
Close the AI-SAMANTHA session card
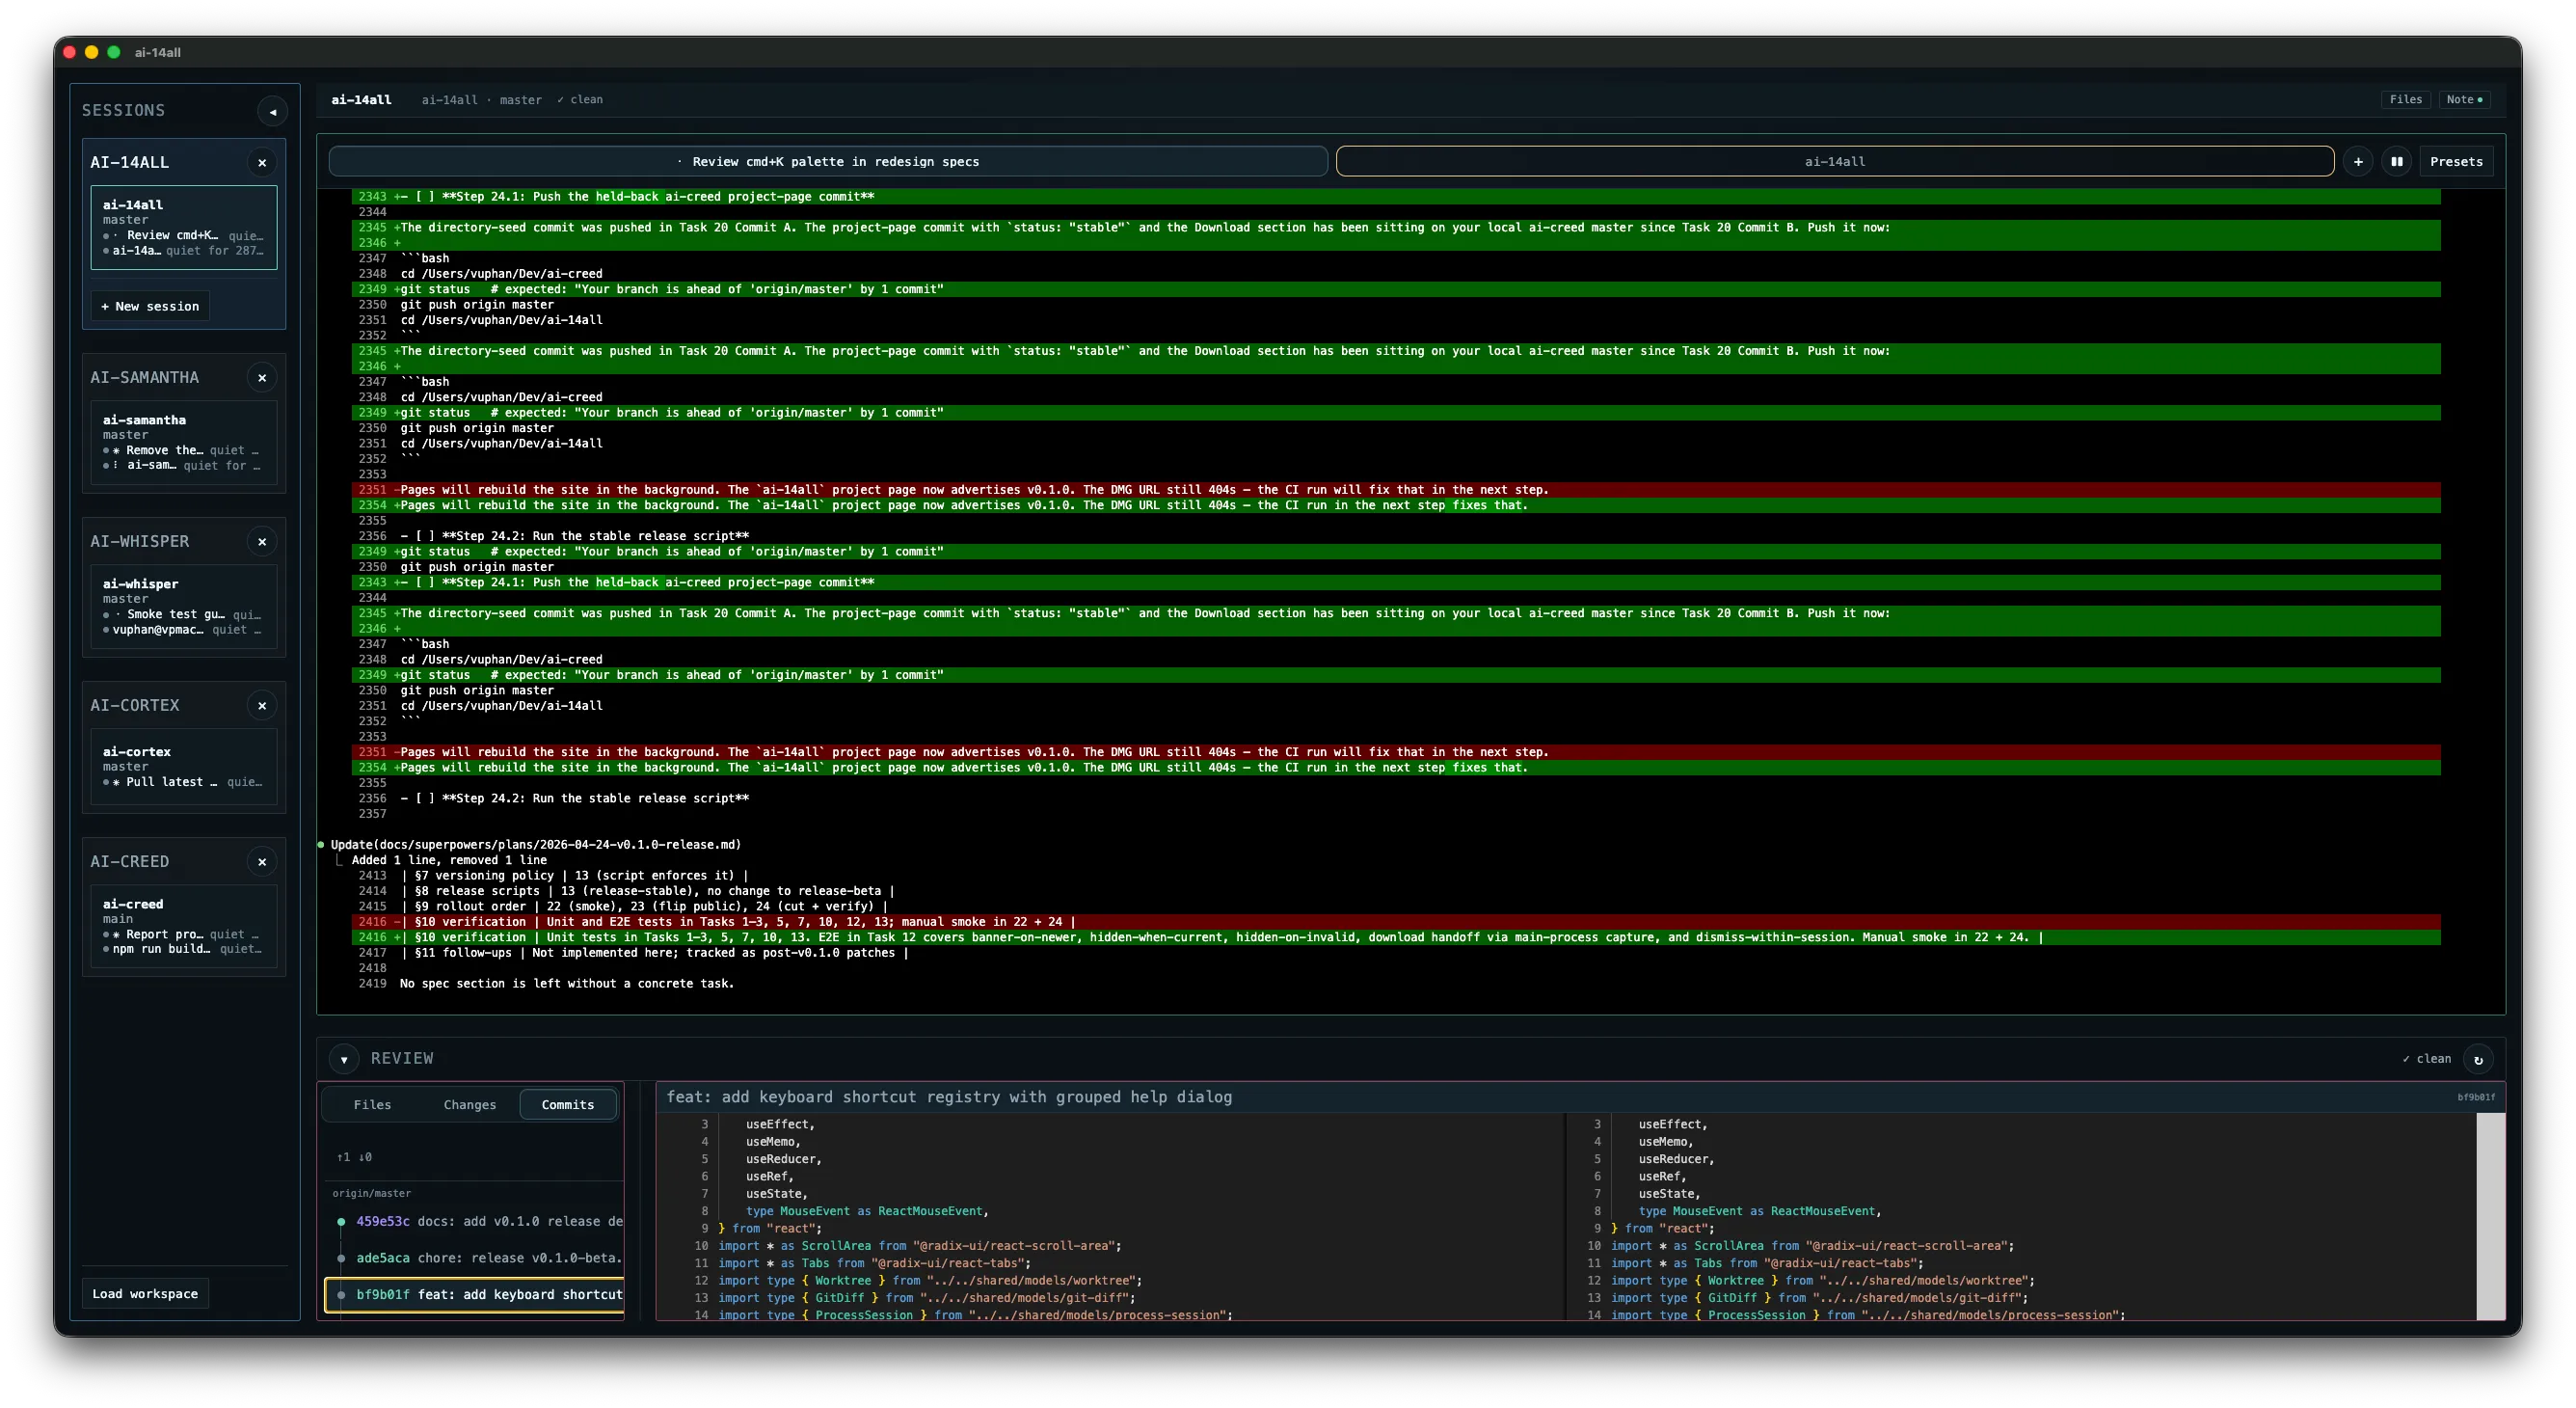tap(262, 377)
